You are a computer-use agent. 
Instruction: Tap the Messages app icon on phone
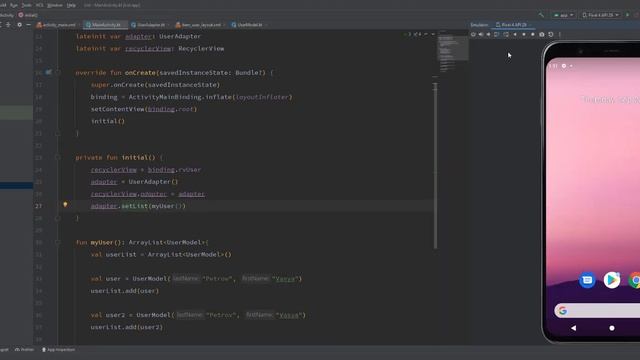587,280
